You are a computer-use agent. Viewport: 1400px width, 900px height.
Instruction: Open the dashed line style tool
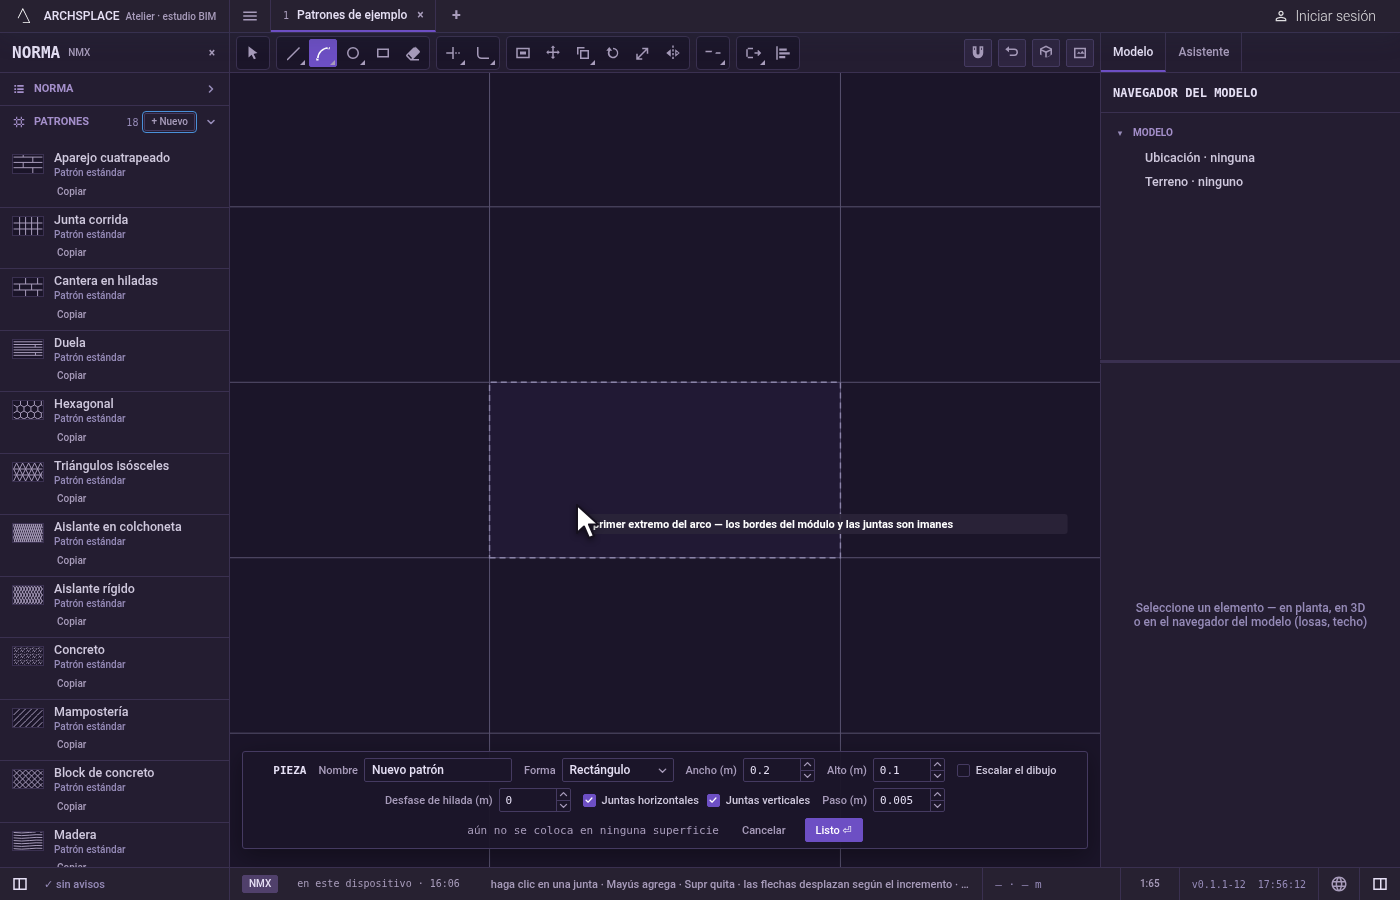click(x=713, y=53)
